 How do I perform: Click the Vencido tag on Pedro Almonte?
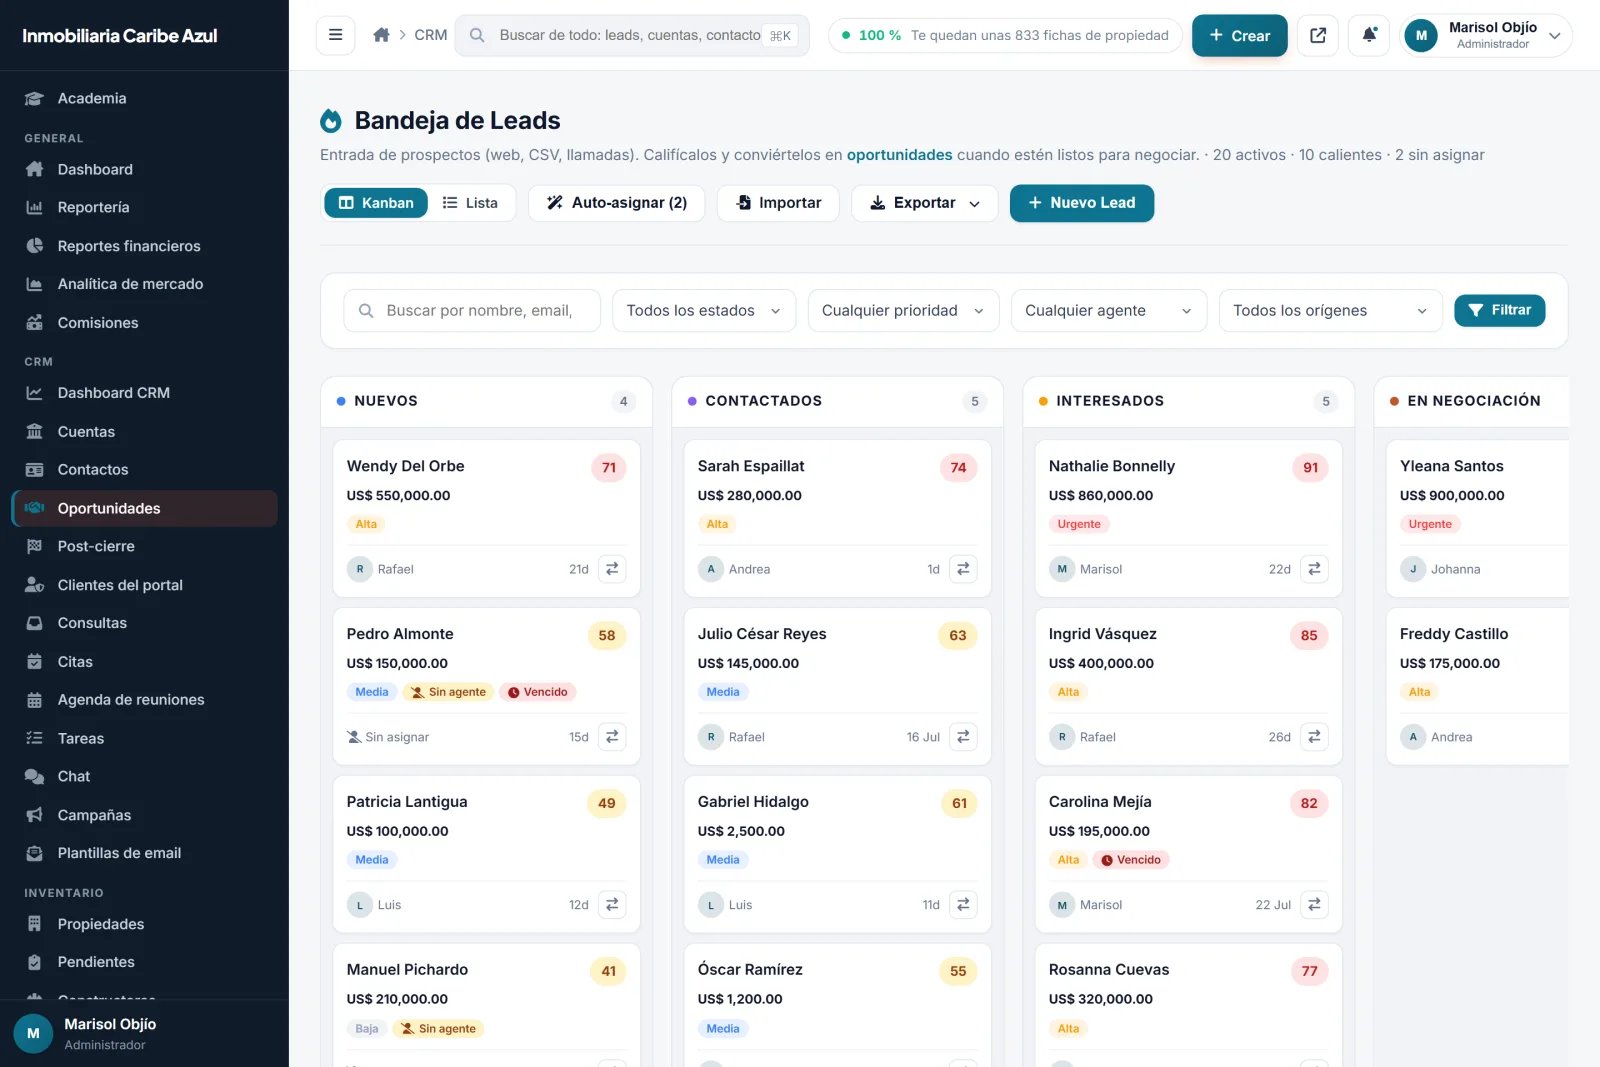tap(537, 692)
